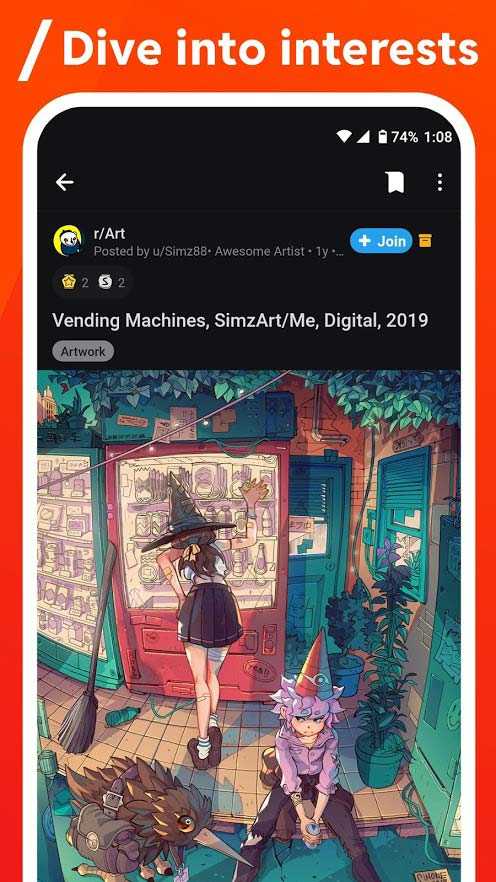
Task: Filter by the Artwork flair tag
Action: 83,352
